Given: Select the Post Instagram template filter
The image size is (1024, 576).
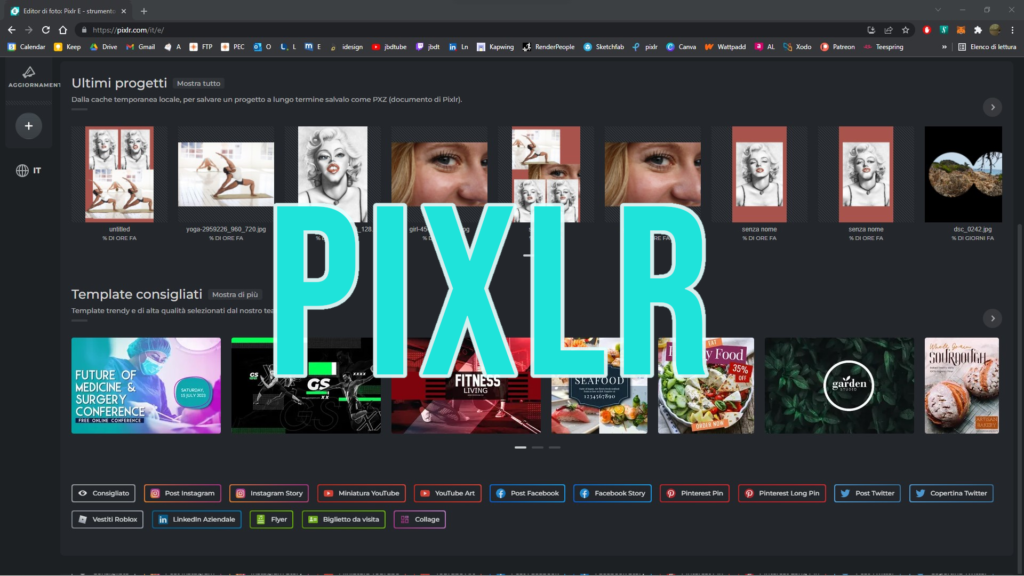Looking at the screenshot, I should click(182, 493).
